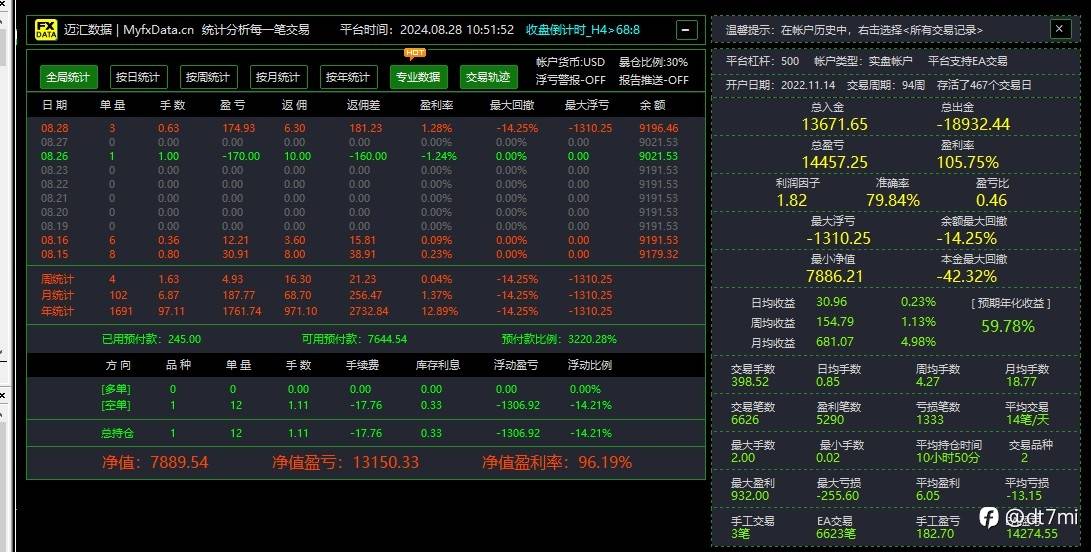
Task: Open the 专业数据 button
Action: 418,77
